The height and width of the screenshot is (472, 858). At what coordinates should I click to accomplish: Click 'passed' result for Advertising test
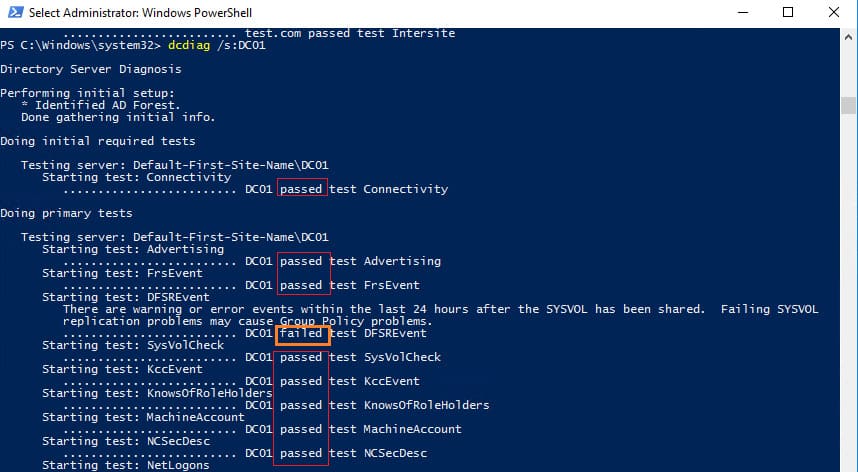(x=302, y=261)
